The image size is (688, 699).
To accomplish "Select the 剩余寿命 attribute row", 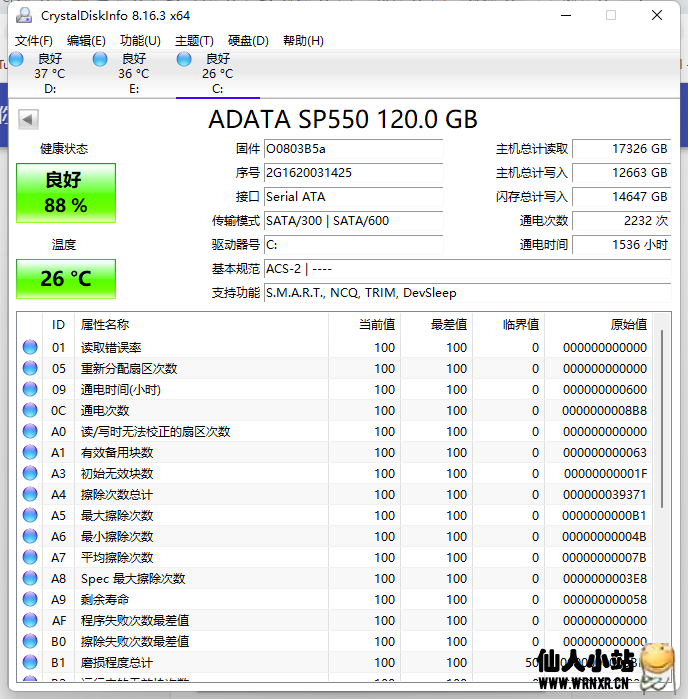I will 334,599.
